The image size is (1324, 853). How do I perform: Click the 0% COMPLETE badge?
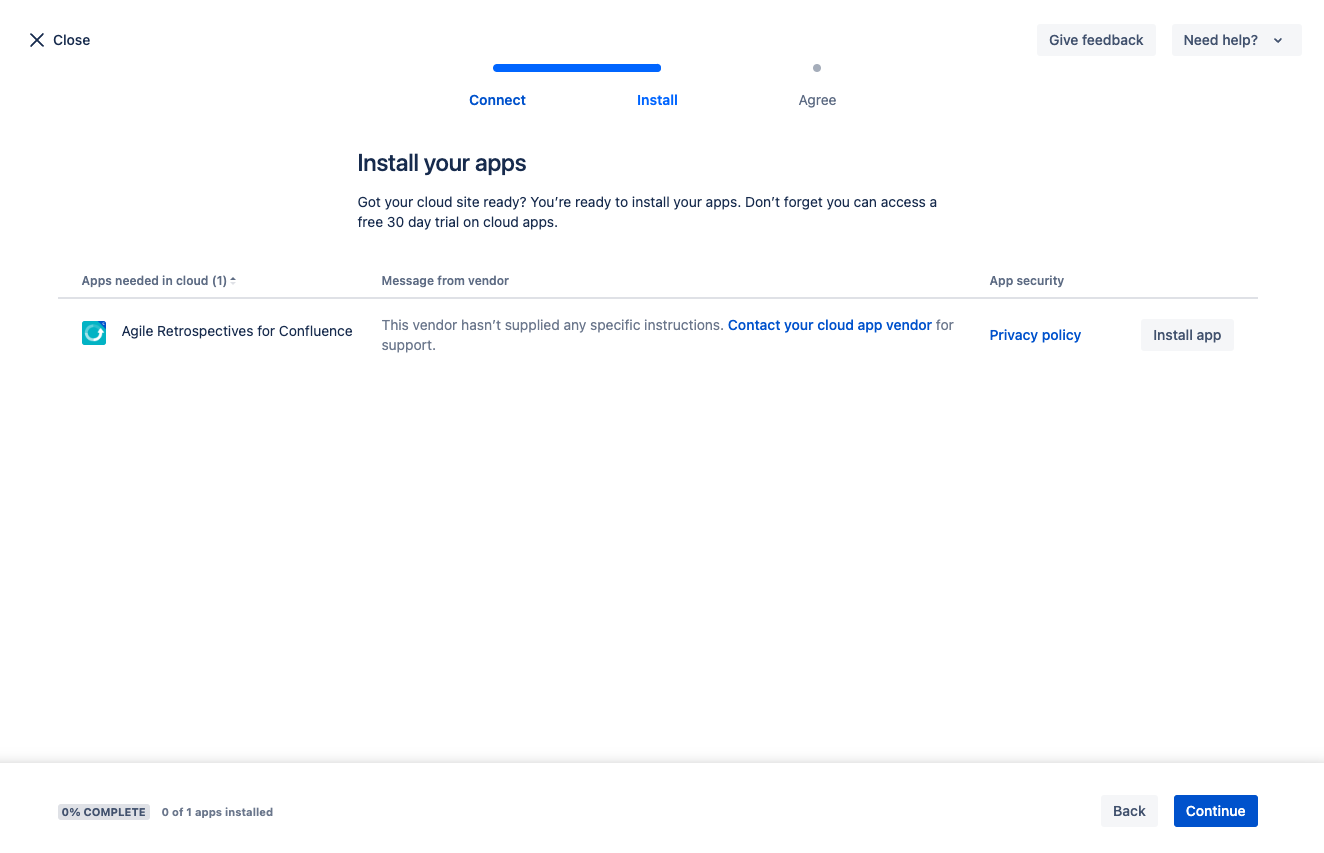click(104, 812)
